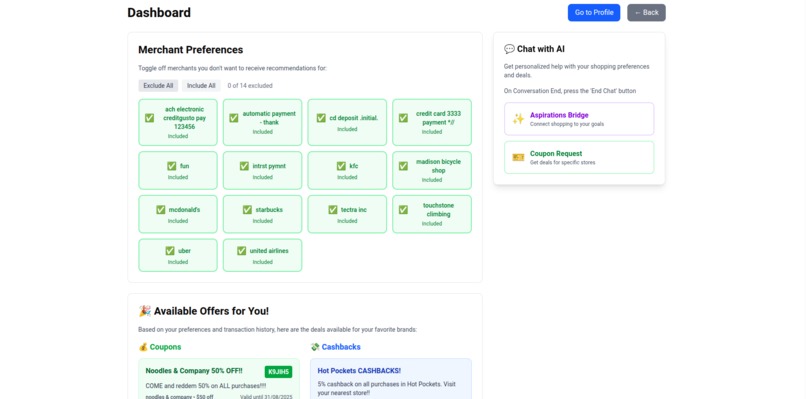
Task: Click the green checkmark icon on starbucks
Action: 247,210
